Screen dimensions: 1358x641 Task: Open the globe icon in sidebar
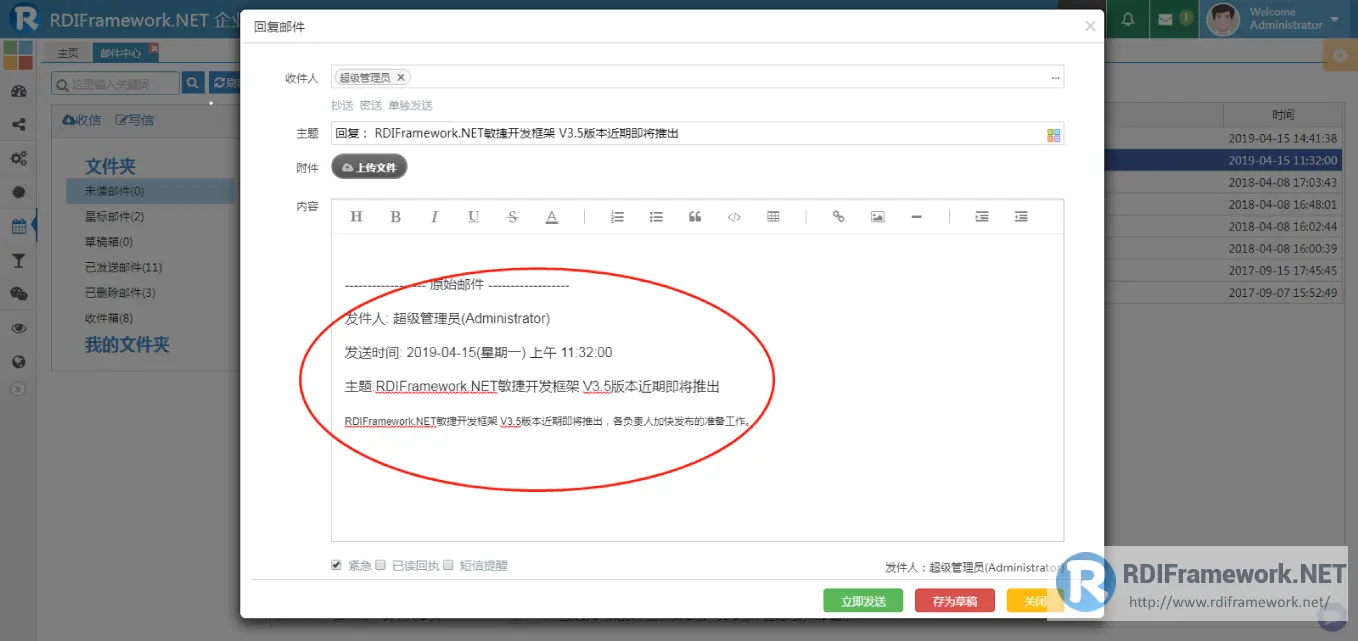pos(18,362)
